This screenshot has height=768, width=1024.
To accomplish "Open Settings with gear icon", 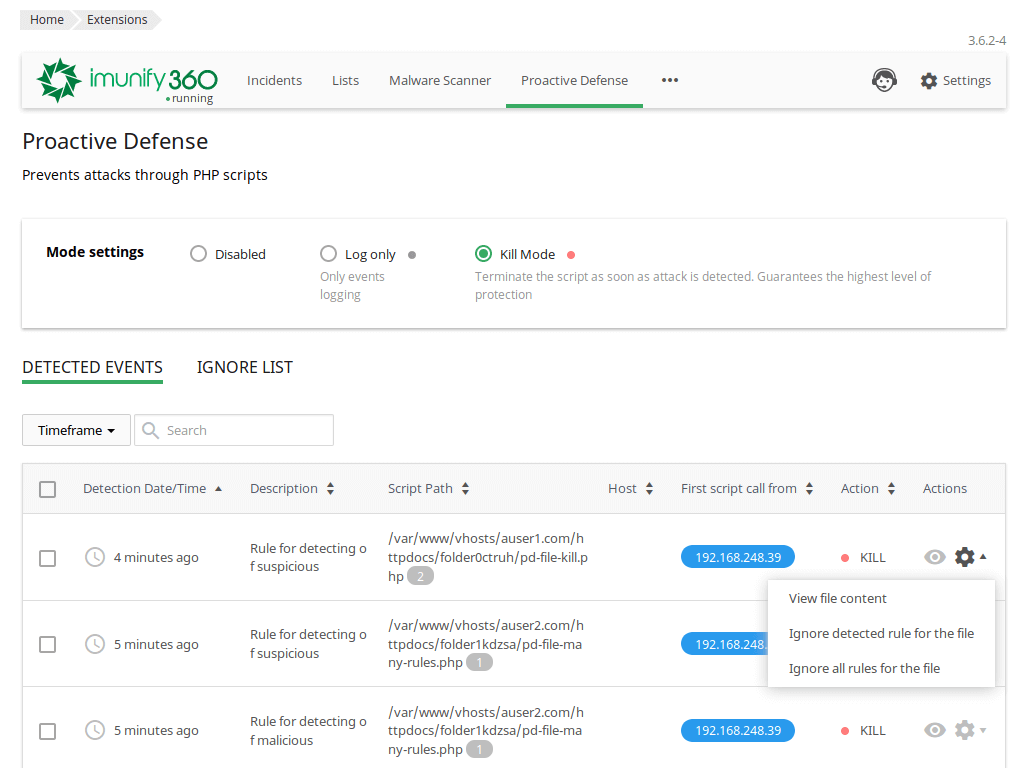I will 955,80.
